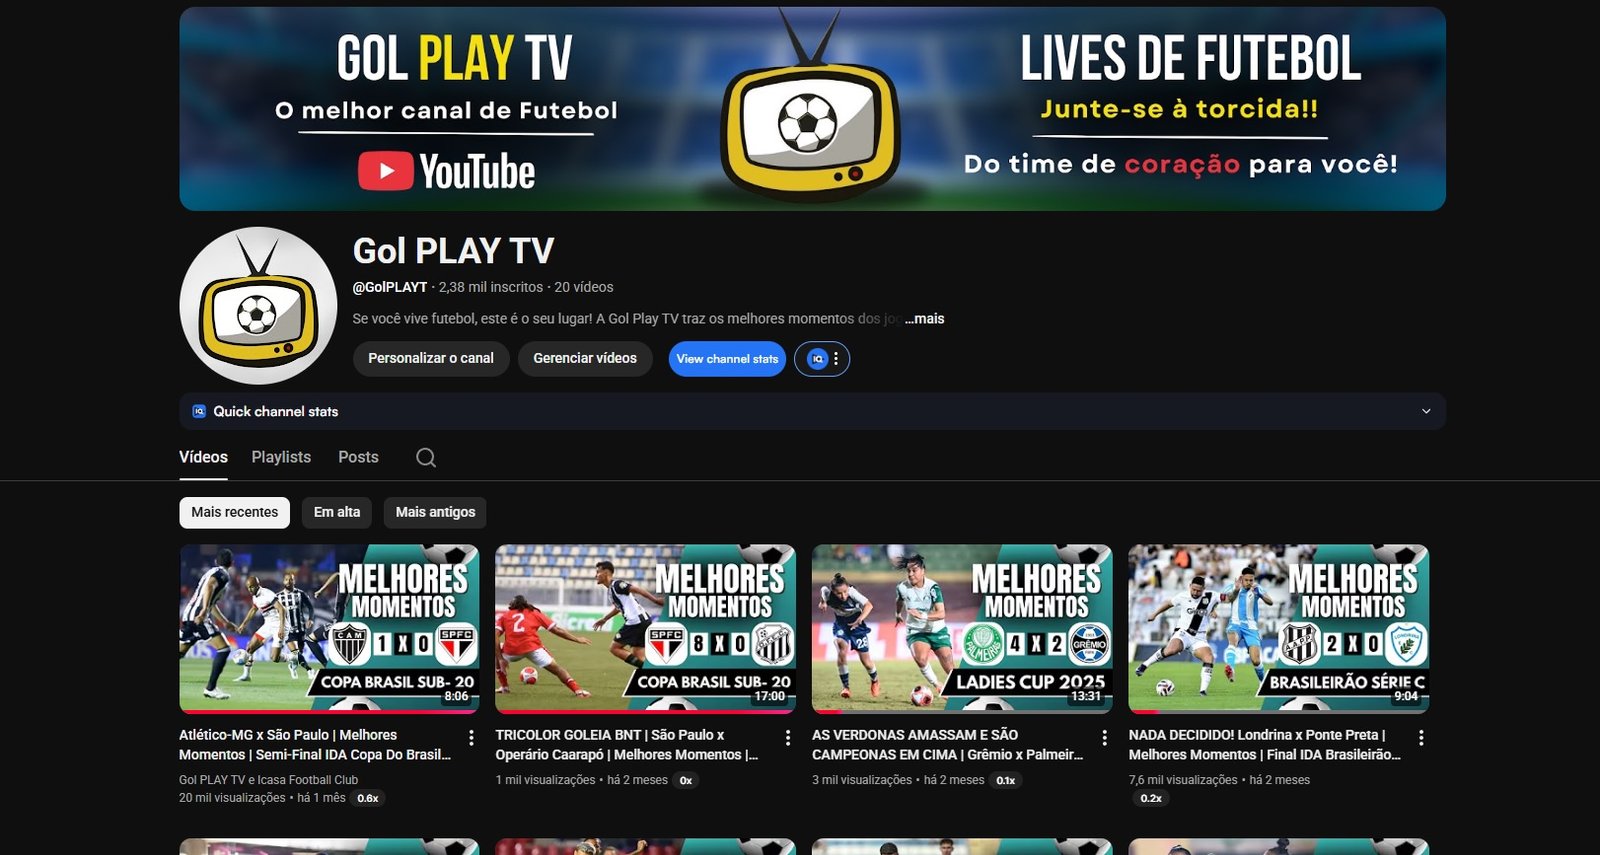Play the Copa Brasil Sub-20 1x0 video thumbnail
The width and height of the screenshot is (1600, 855).
[329, 628]
